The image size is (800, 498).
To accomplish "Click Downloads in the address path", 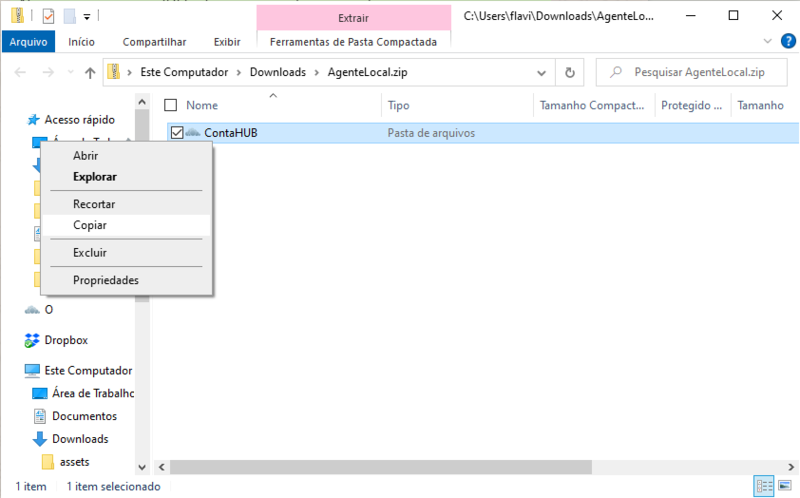I will tap(278, 72).
